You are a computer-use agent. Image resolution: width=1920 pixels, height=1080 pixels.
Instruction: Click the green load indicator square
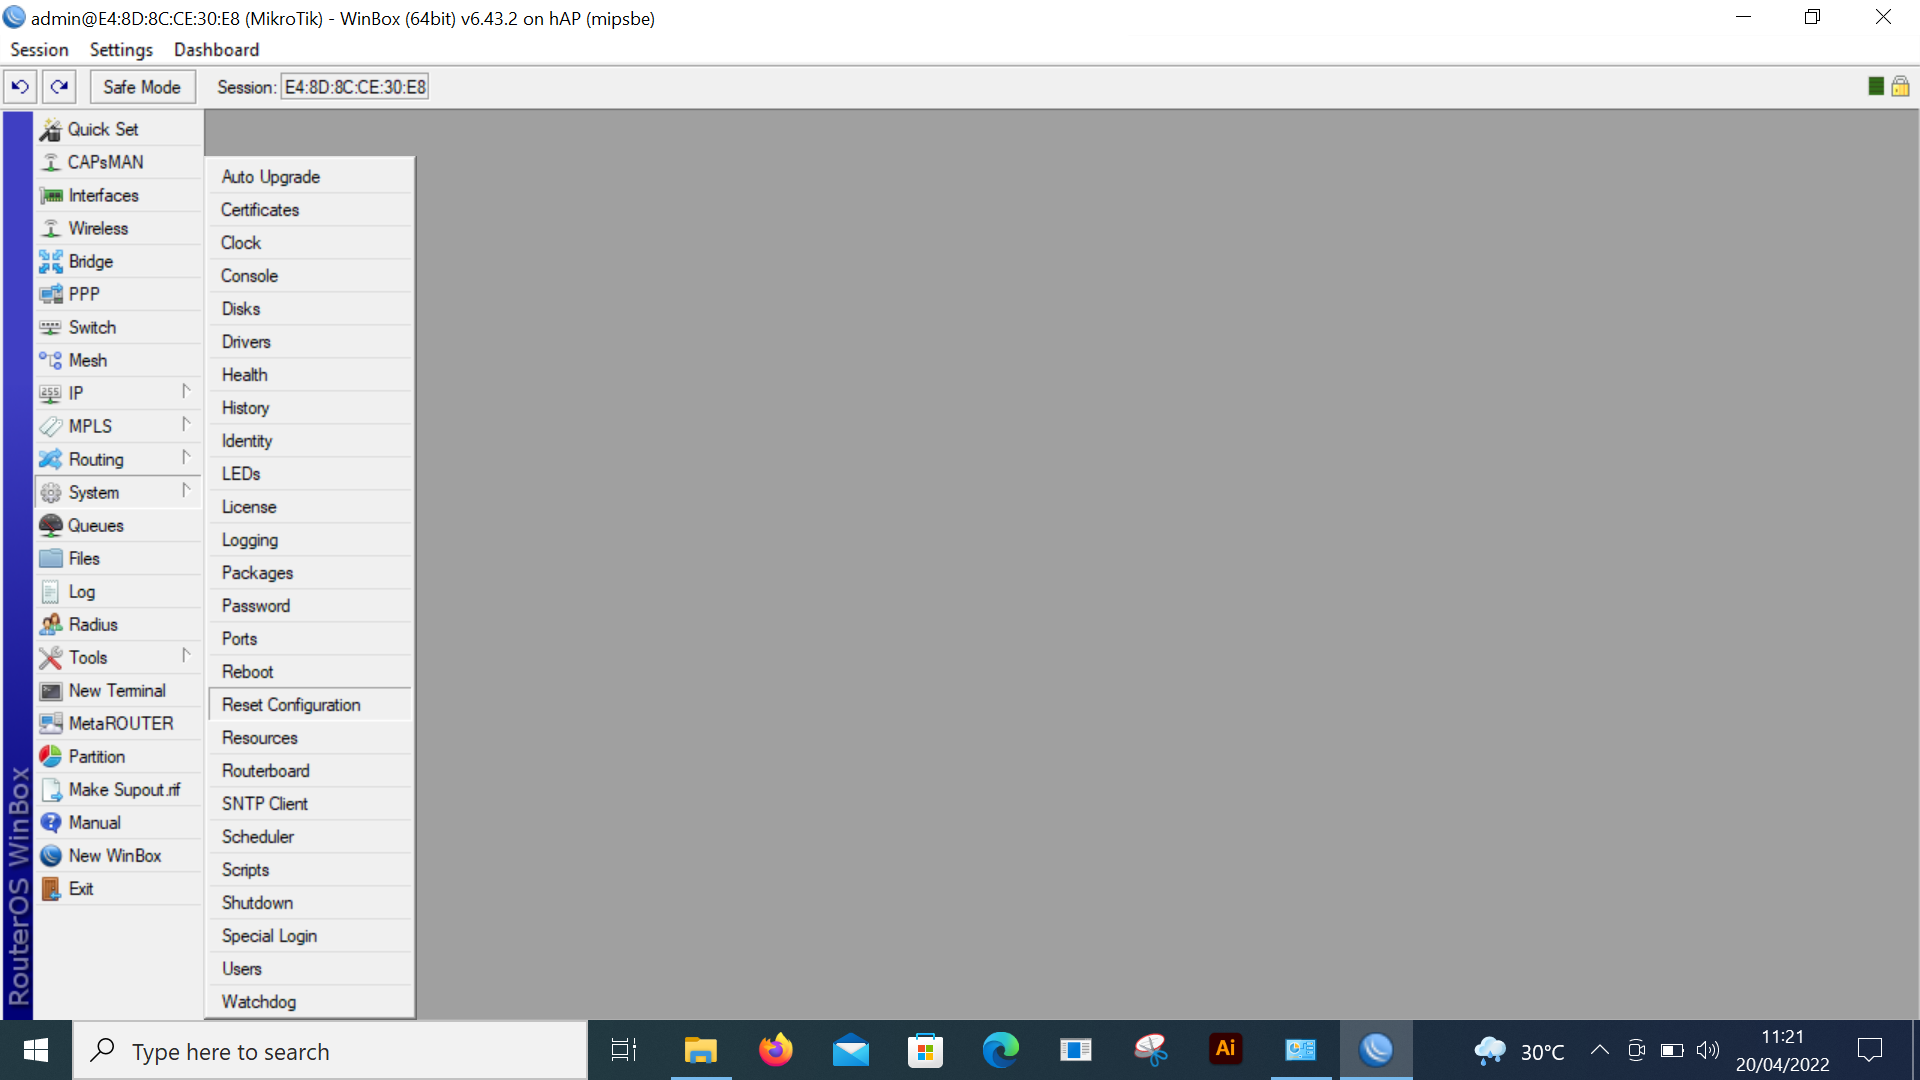point(1876,87)
